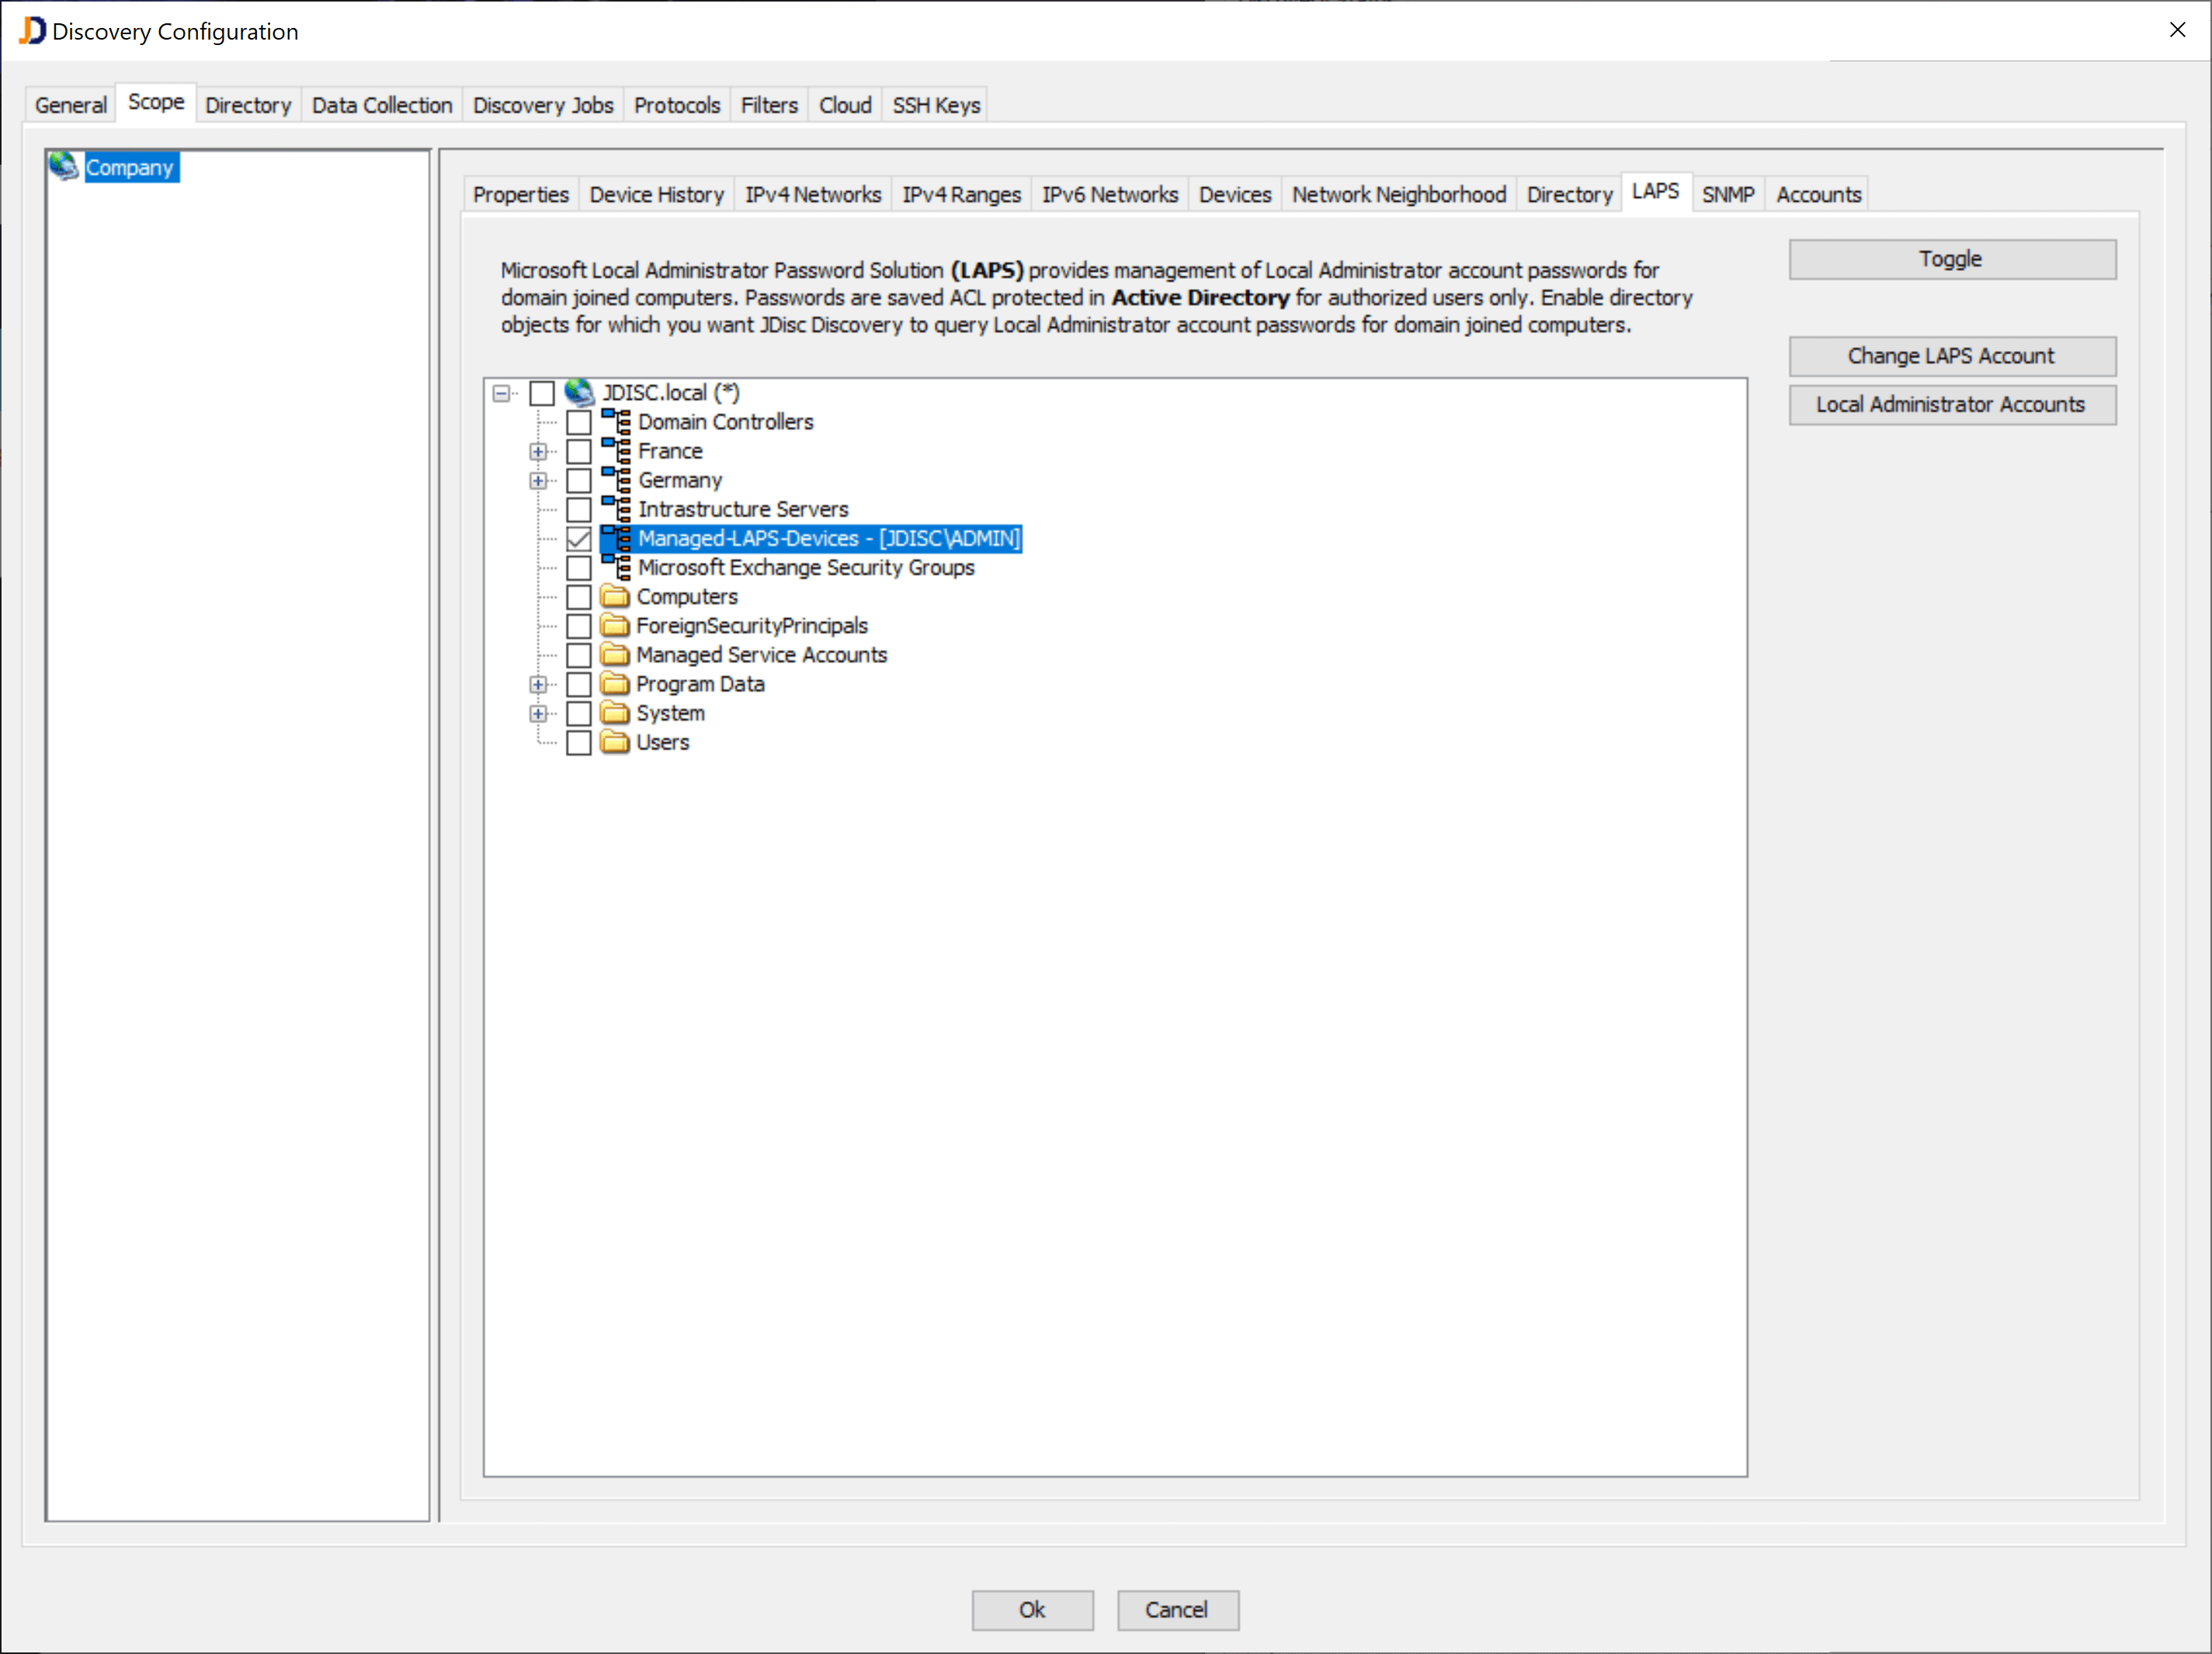Click the globe icon next to JDISC.local

click(579, 393)
